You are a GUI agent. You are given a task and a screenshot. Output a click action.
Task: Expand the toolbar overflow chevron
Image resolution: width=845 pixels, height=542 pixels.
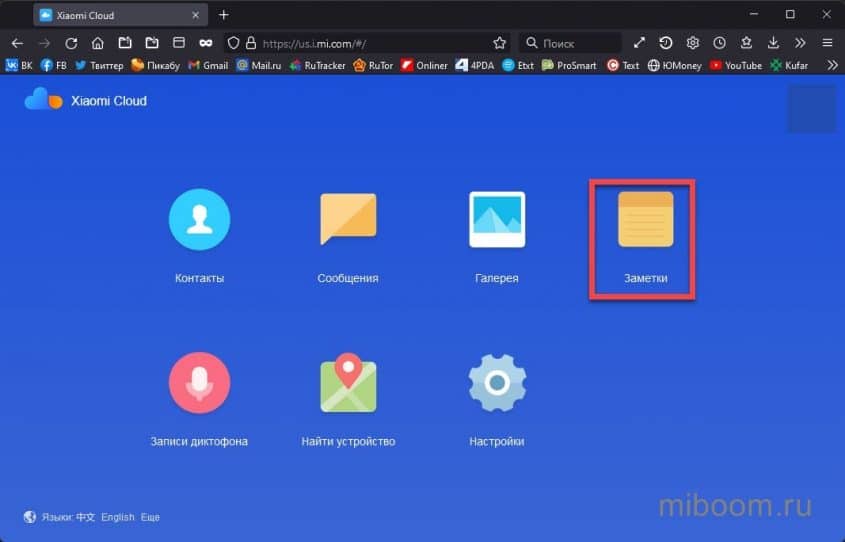(800, 43)
